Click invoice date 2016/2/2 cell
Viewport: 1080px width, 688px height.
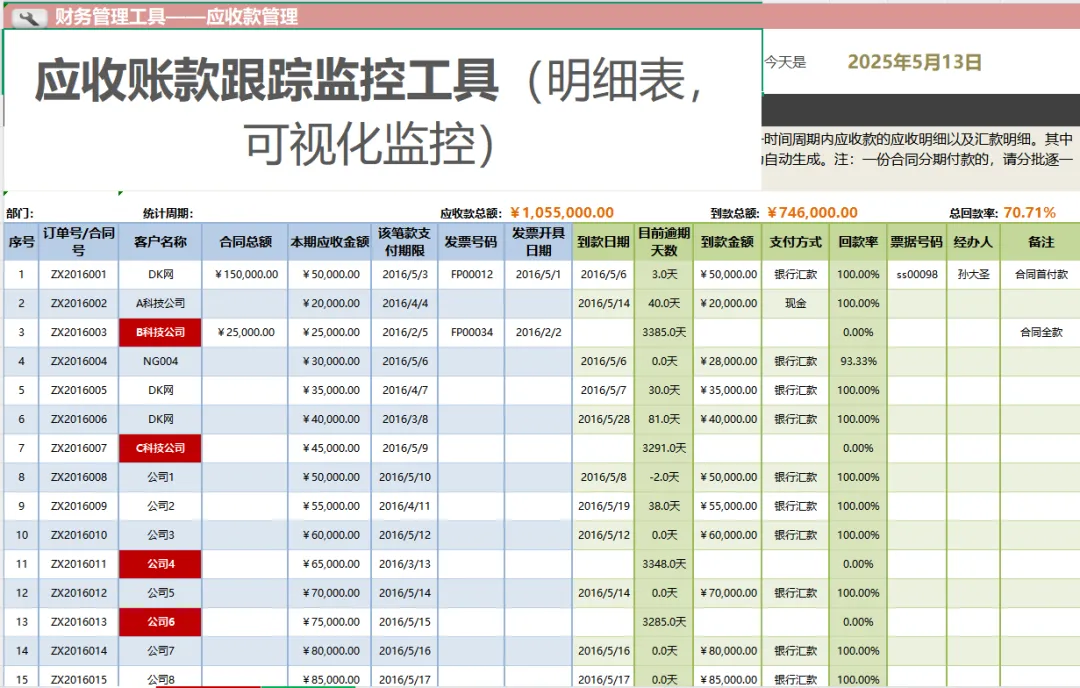coord(538,332)
